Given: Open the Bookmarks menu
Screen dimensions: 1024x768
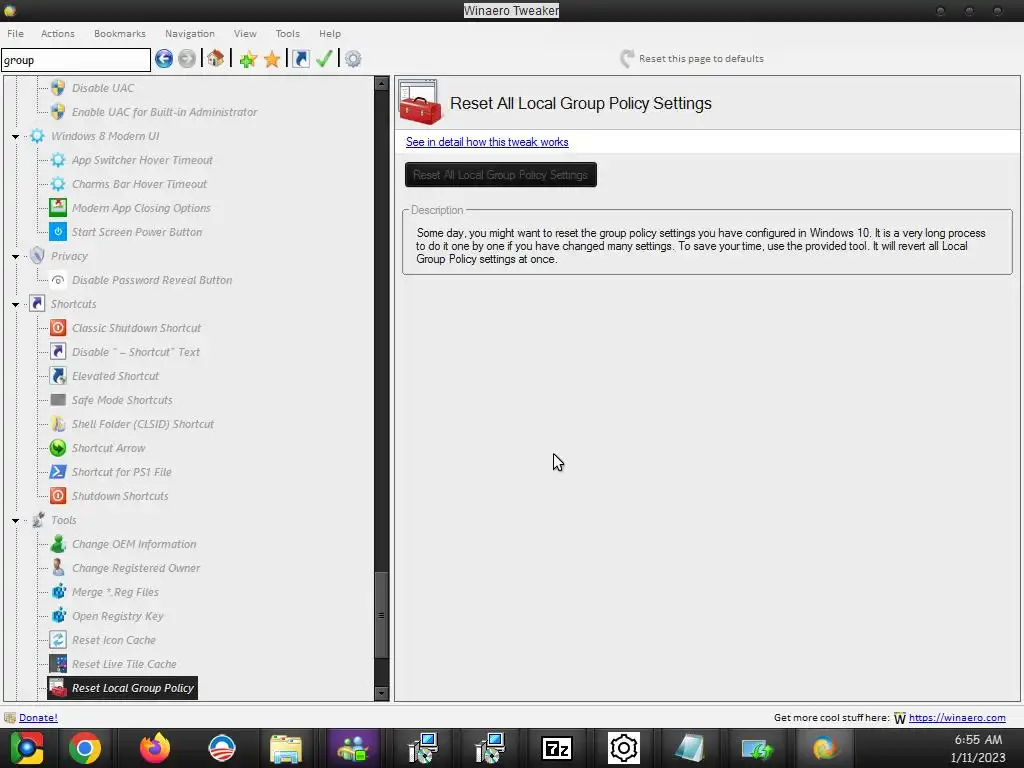Looking at the screenshot, I should [120, 33].
